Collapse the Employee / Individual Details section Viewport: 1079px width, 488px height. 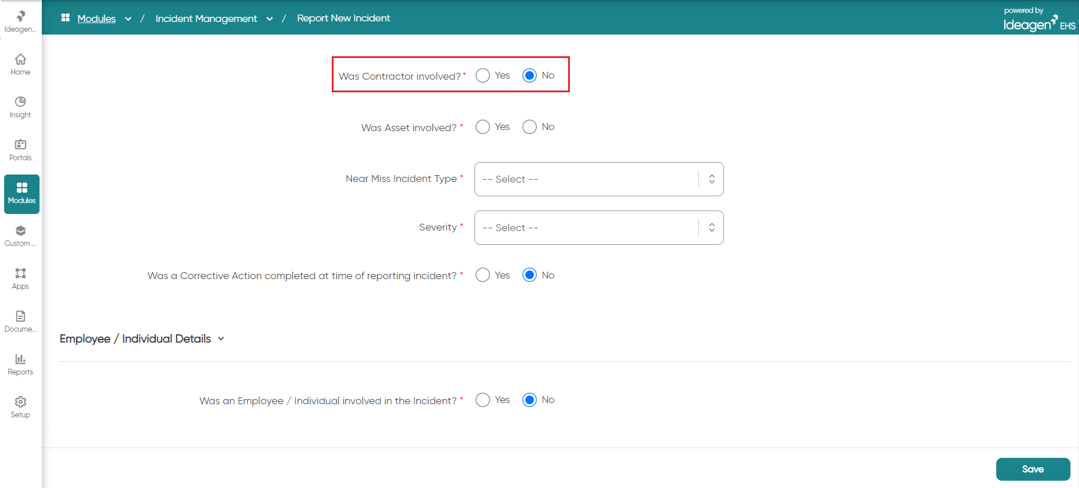click(x=221, y=339)
